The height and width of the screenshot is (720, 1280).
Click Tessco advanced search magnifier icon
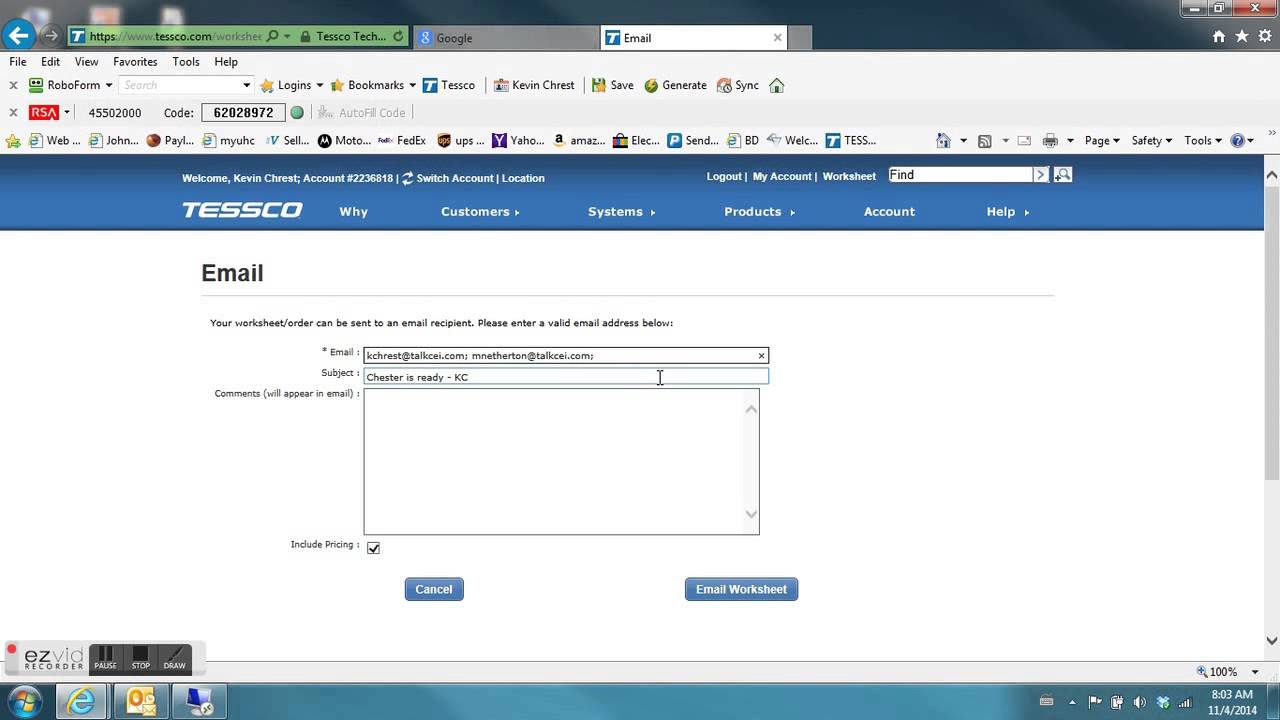click(x=1063, y=175)
